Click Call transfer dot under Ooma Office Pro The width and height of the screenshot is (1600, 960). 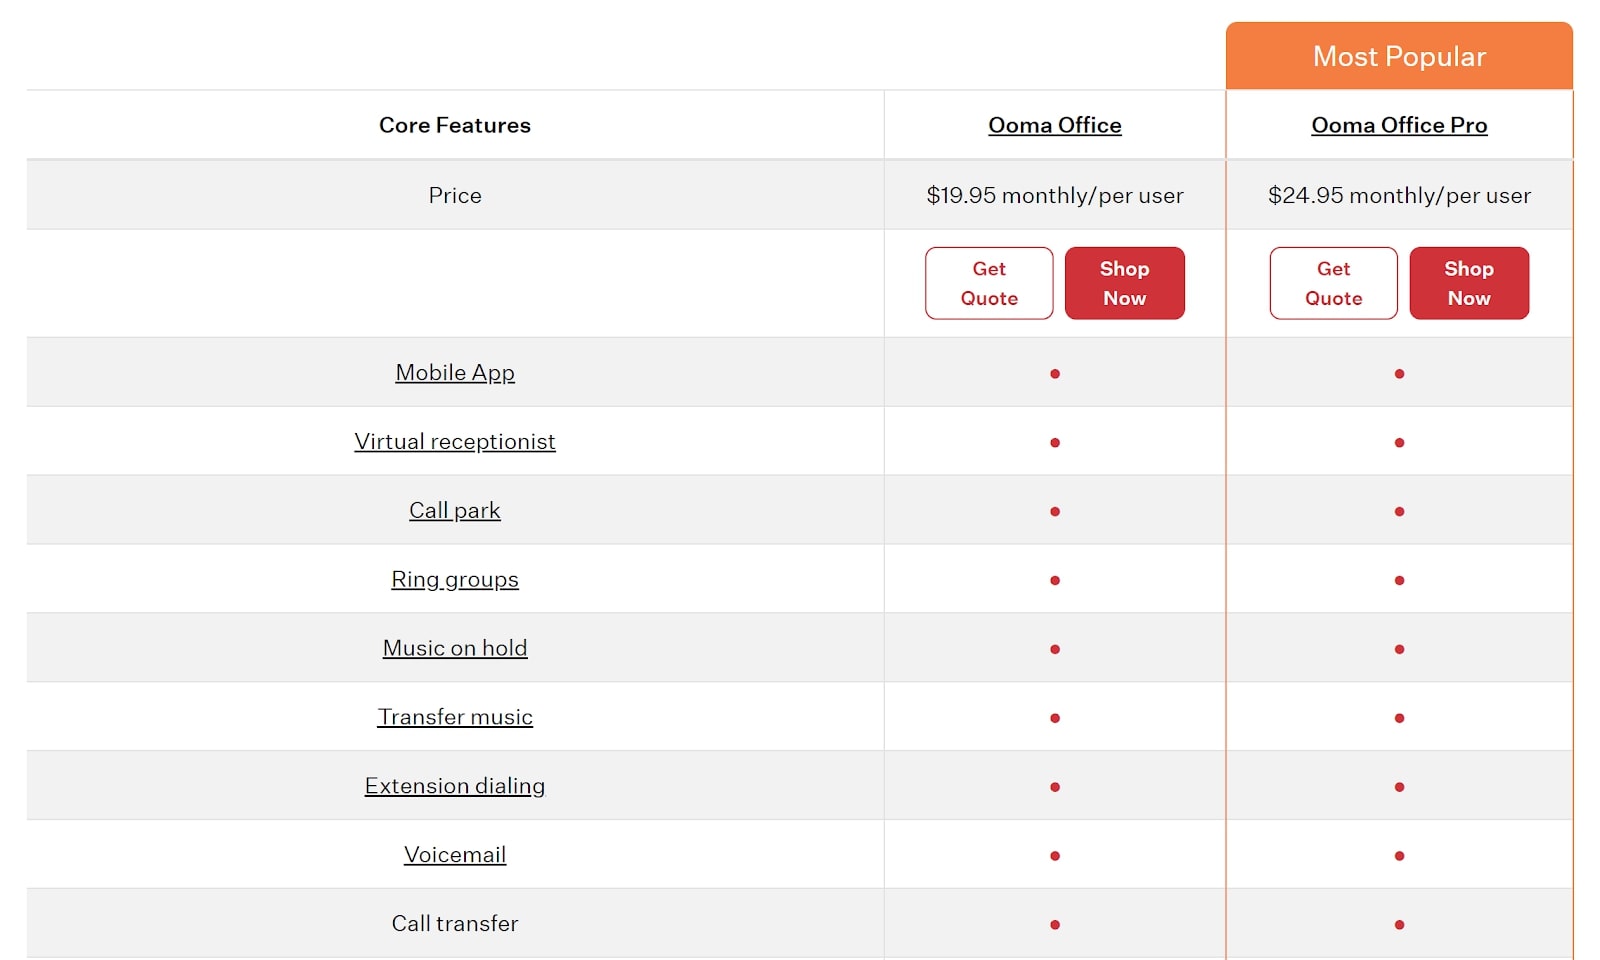pyautogui.click(x=1399, y=925)
